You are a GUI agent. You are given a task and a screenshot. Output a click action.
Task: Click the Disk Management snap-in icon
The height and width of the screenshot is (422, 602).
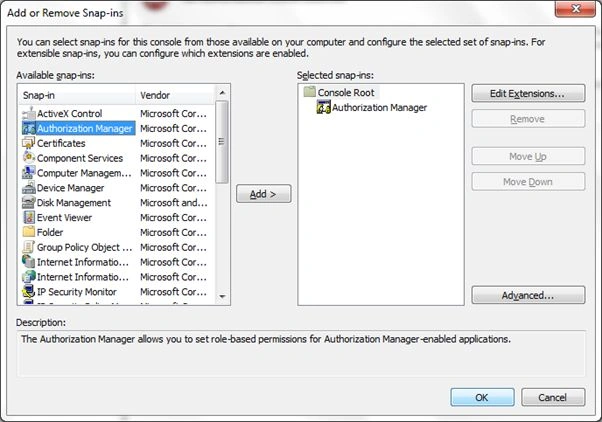pyautogui.click(x=29, y=202)
